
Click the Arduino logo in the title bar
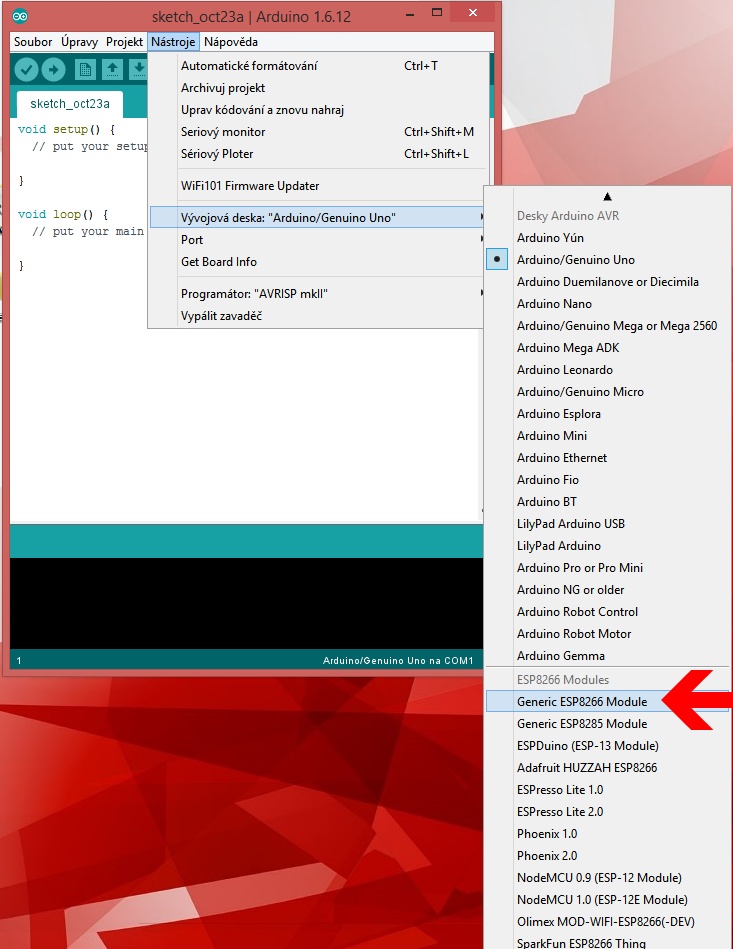point(21,17)
